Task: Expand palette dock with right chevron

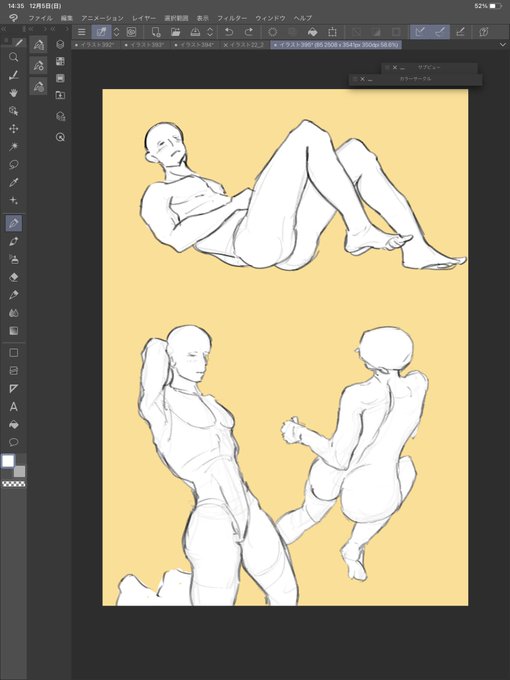Action: tap(67, 29)
